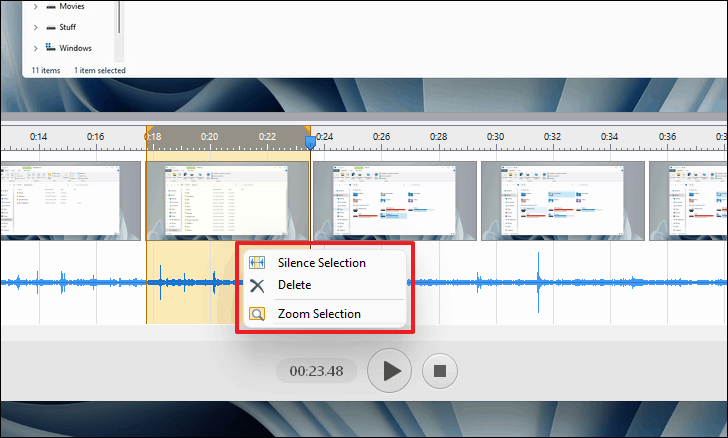Select the Windows drive in tree

75,48
